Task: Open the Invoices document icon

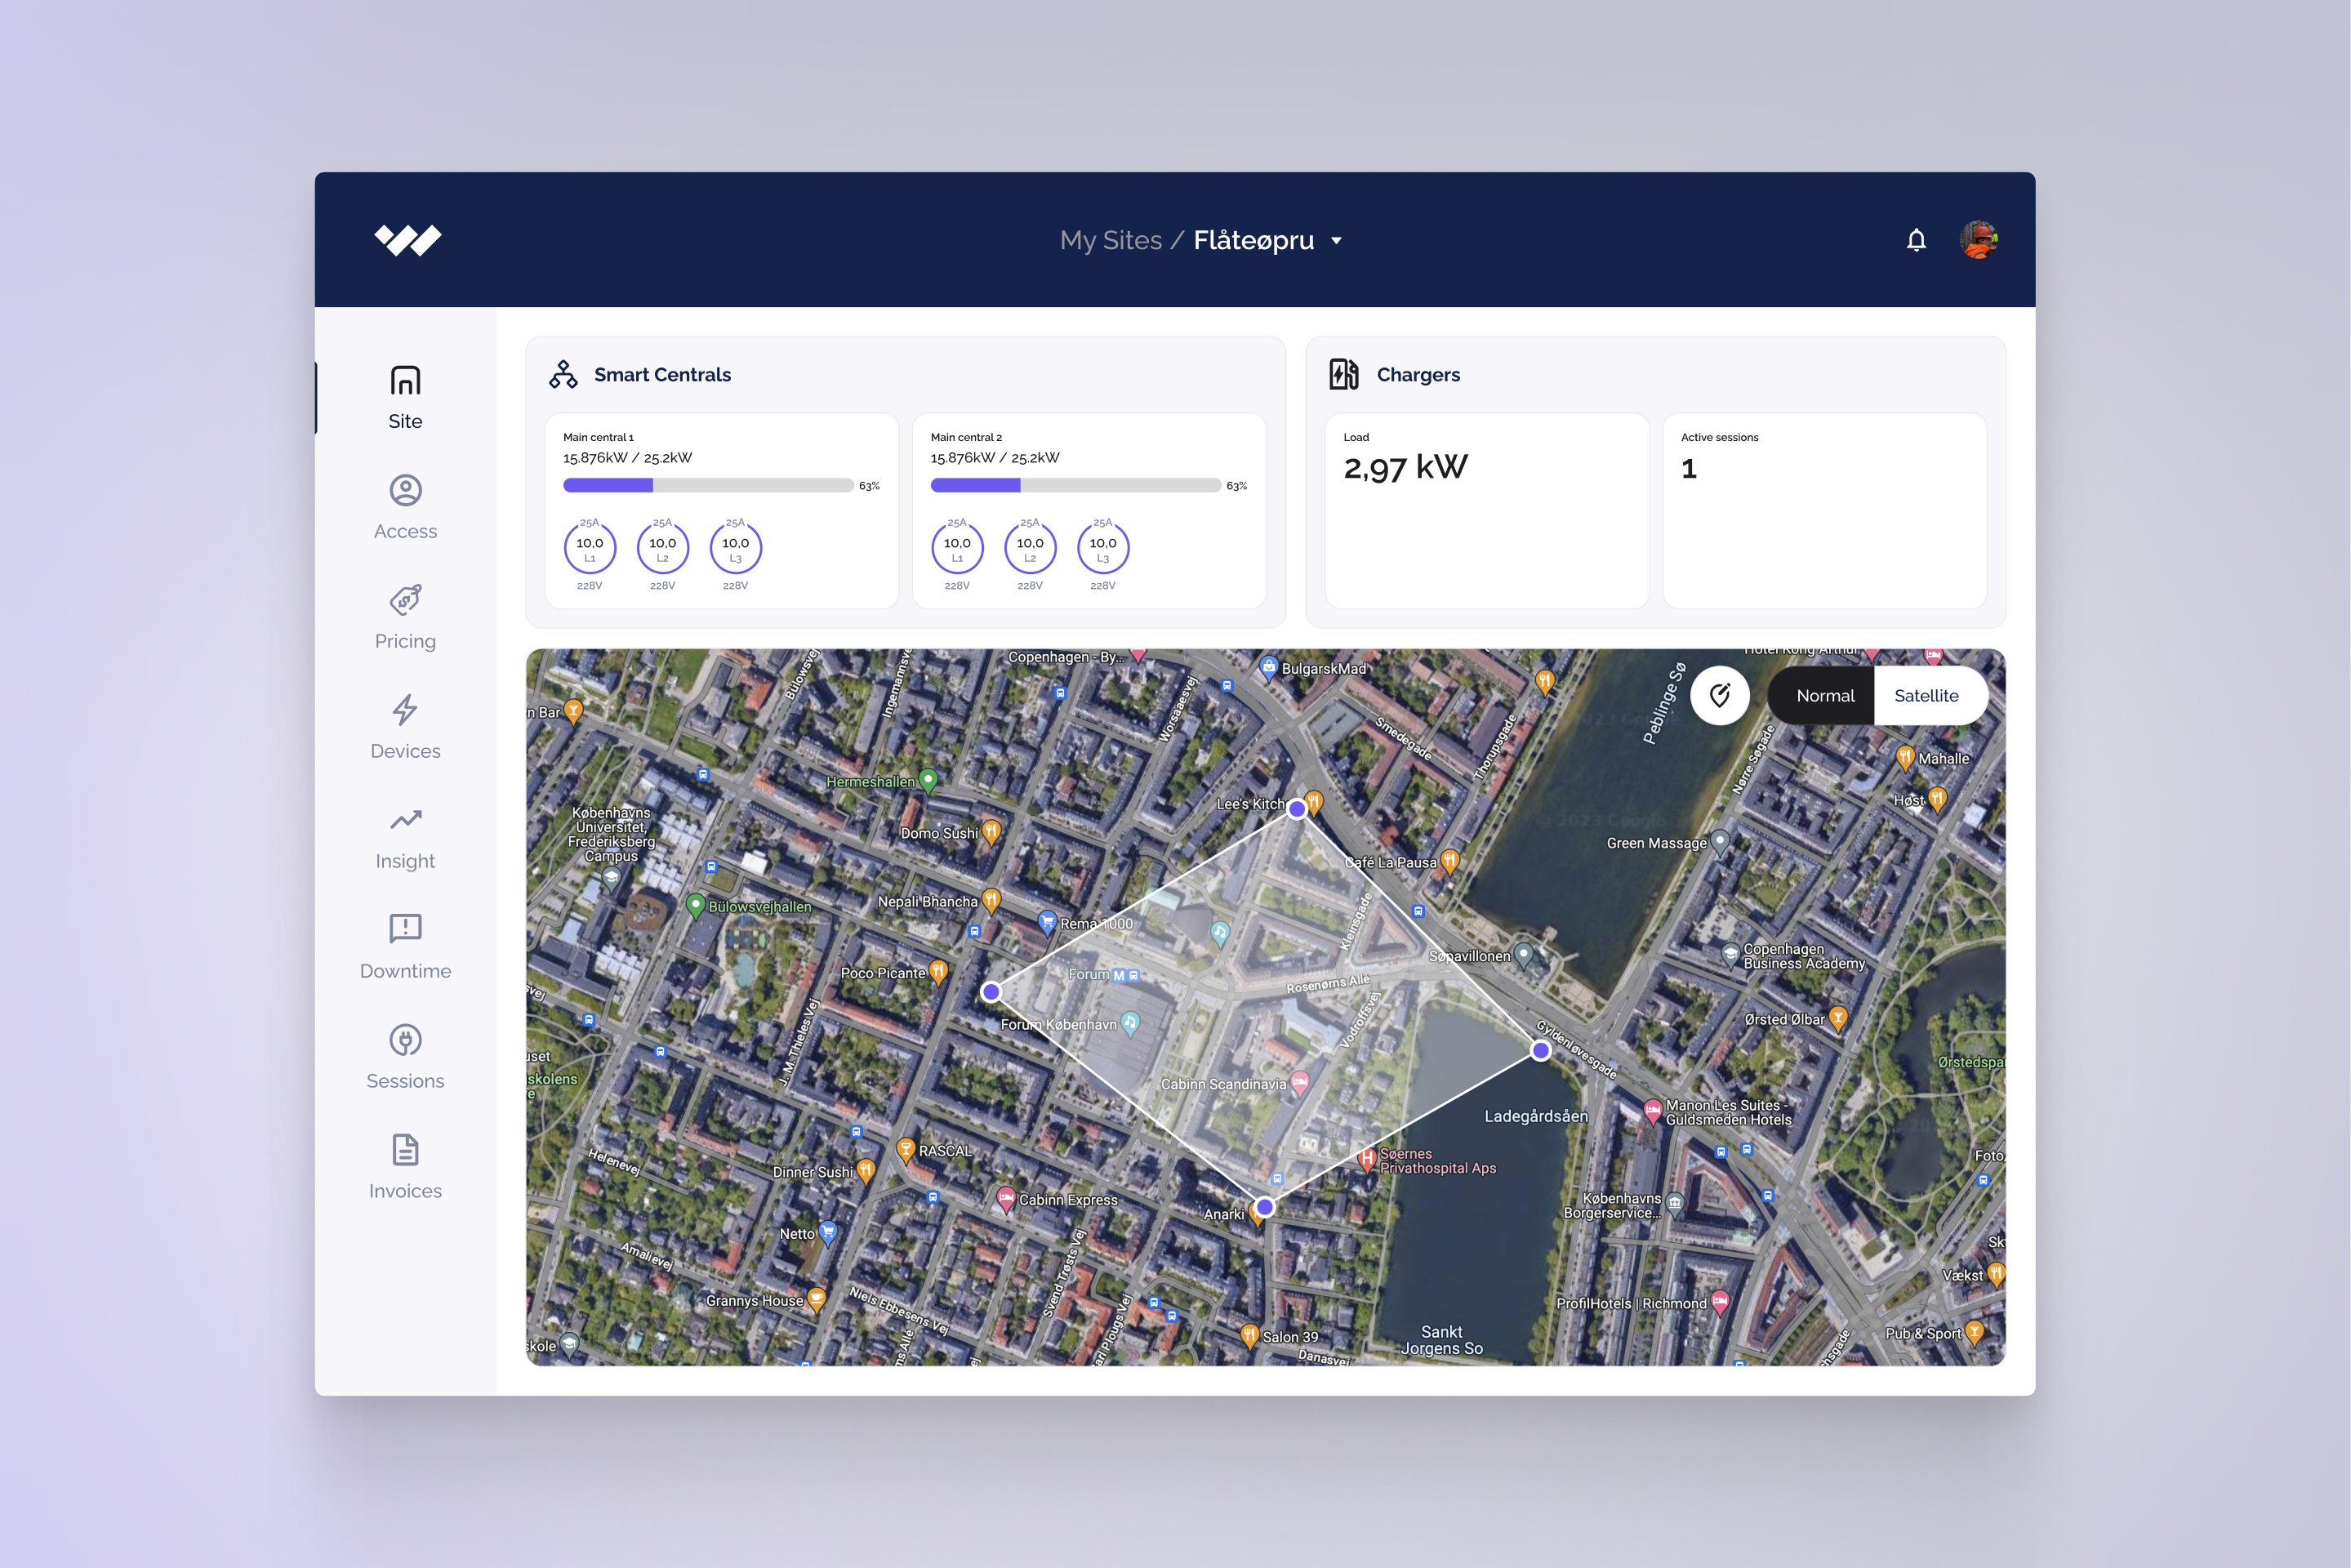Action: [x=405, y=1150]
